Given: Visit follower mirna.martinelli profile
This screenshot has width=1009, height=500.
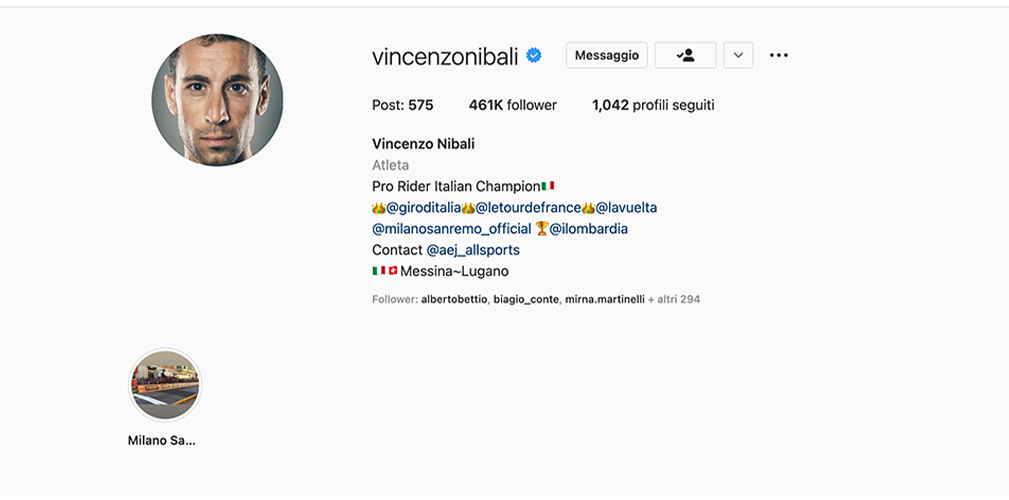Looking at the screenshot, I should point(605,299).
